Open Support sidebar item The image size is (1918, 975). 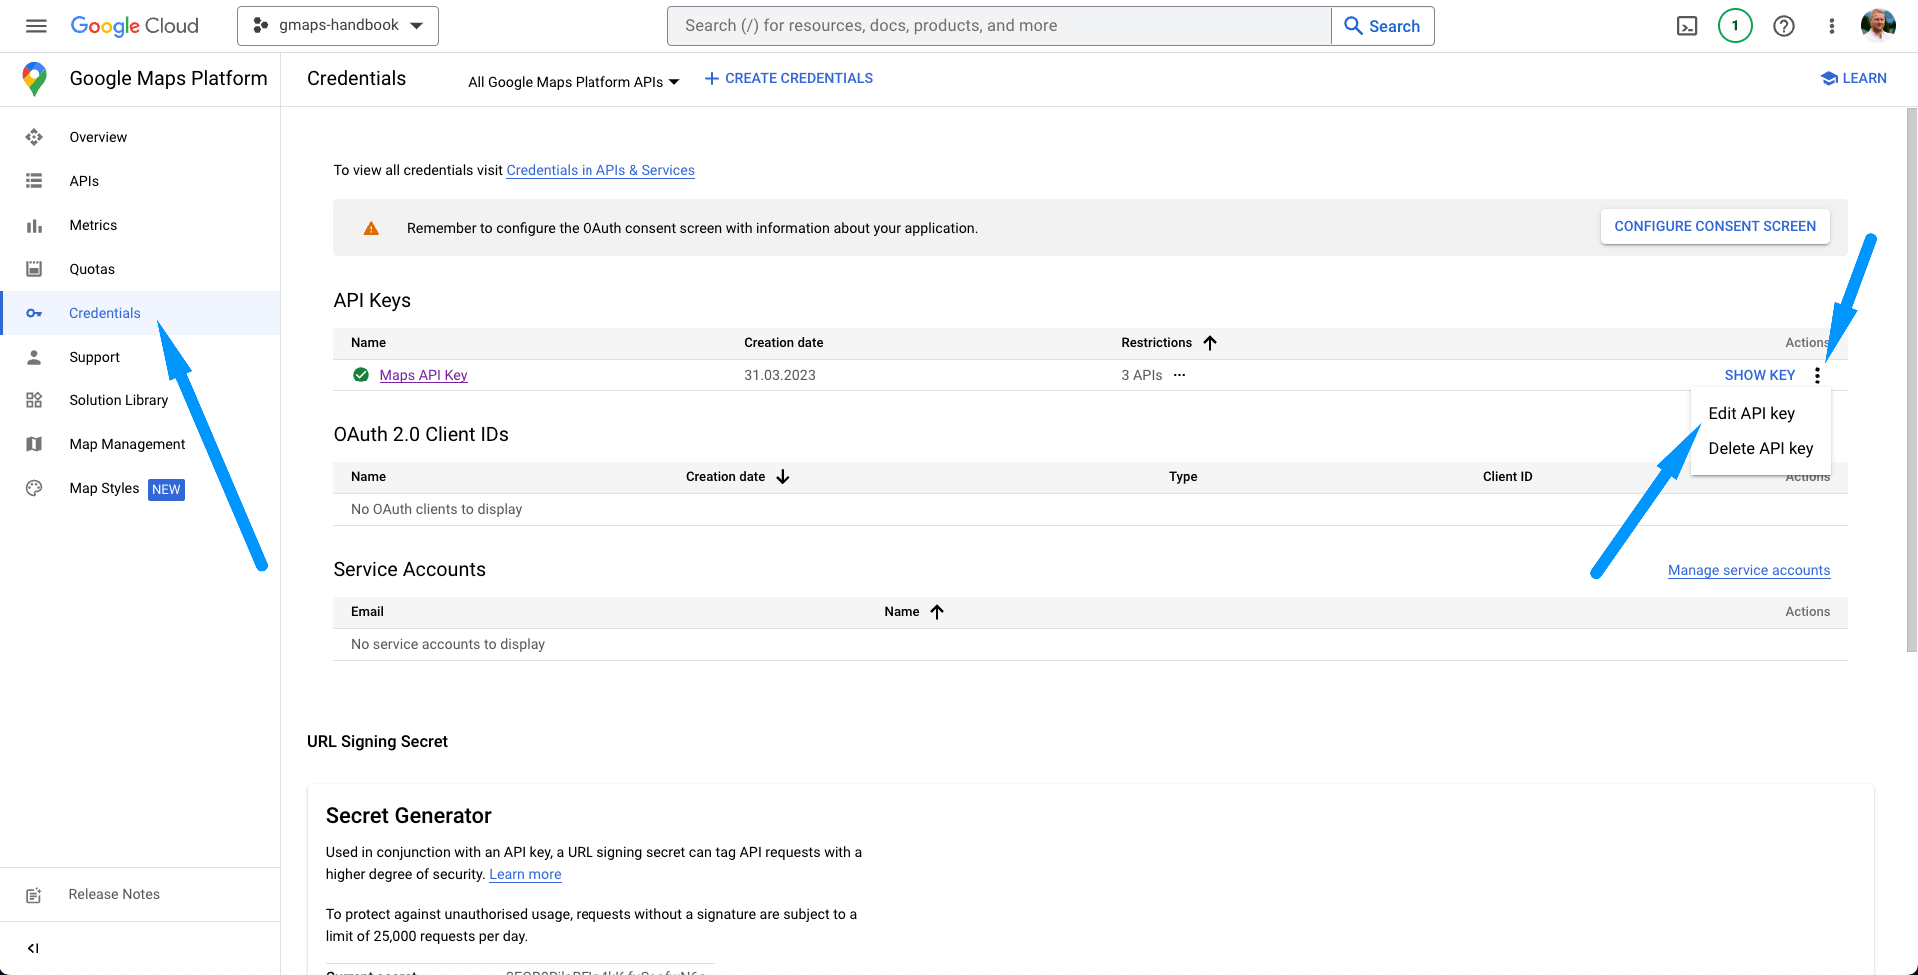(94, 357)
